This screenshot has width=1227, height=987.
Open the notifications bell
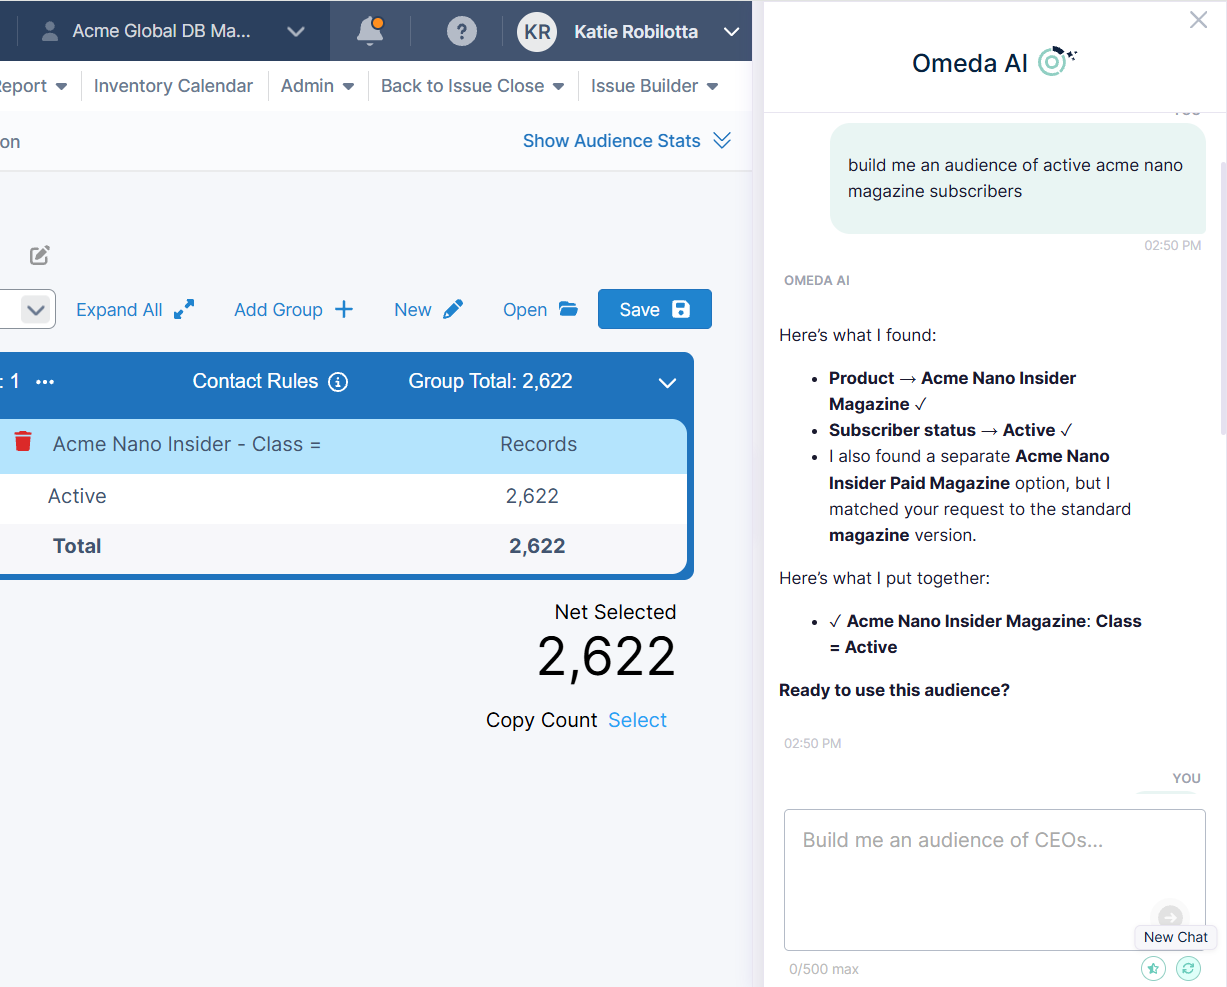pyautogui.click(x=370, y=31)
